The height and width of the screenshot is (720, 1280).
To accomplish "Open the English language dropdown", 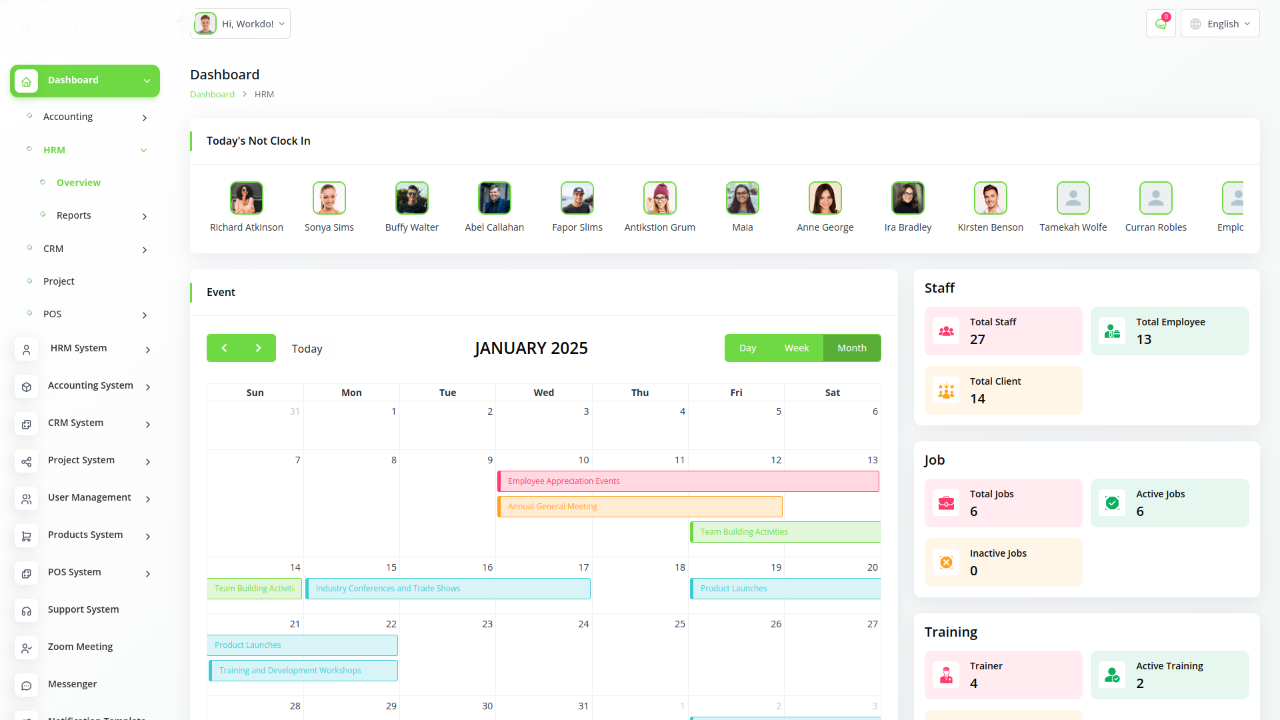I will coord(1220,24).
